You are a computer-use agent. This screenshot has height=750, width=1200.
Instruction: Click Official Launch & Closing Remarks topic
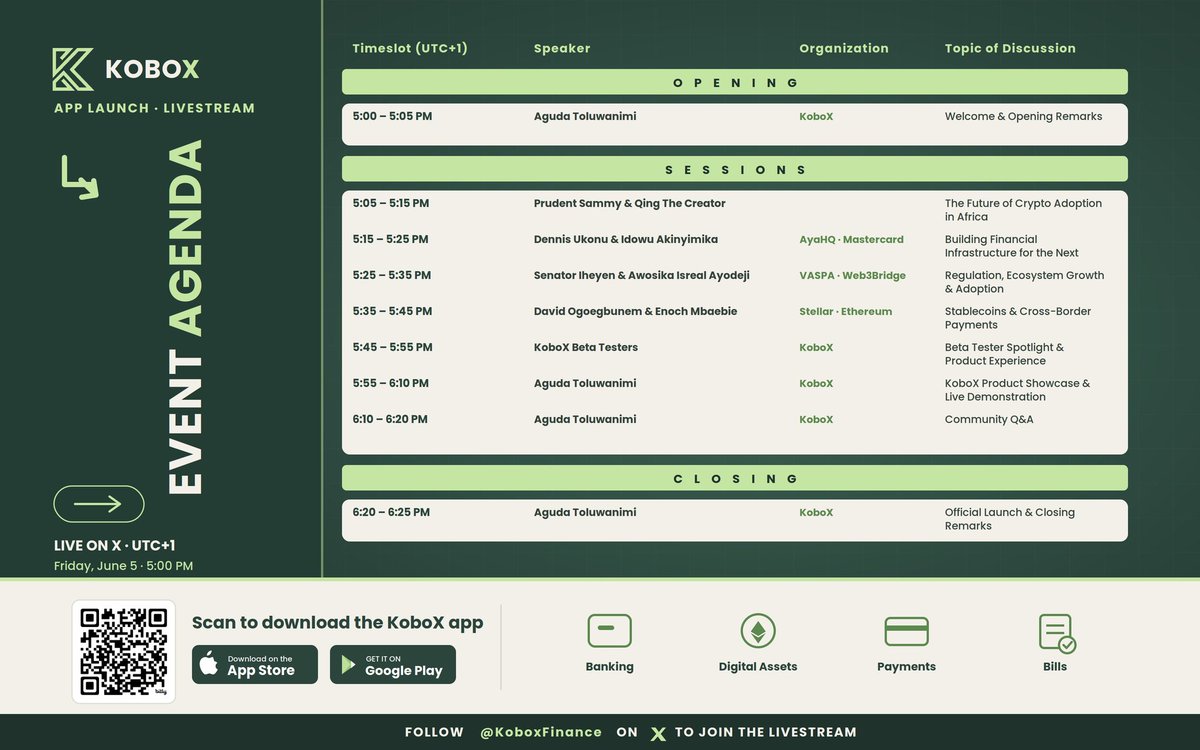(x=1010, y=519)
